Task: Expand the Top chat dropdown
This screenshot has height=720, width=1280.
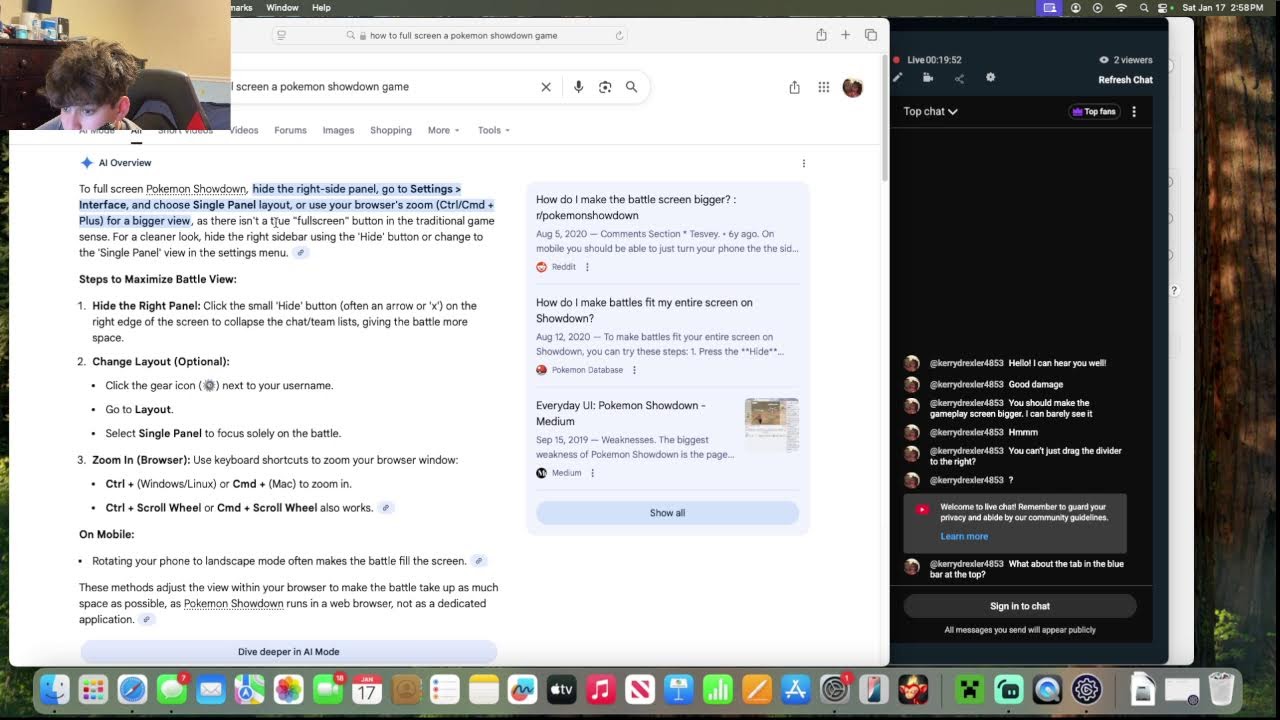Action: click(930, 112)
